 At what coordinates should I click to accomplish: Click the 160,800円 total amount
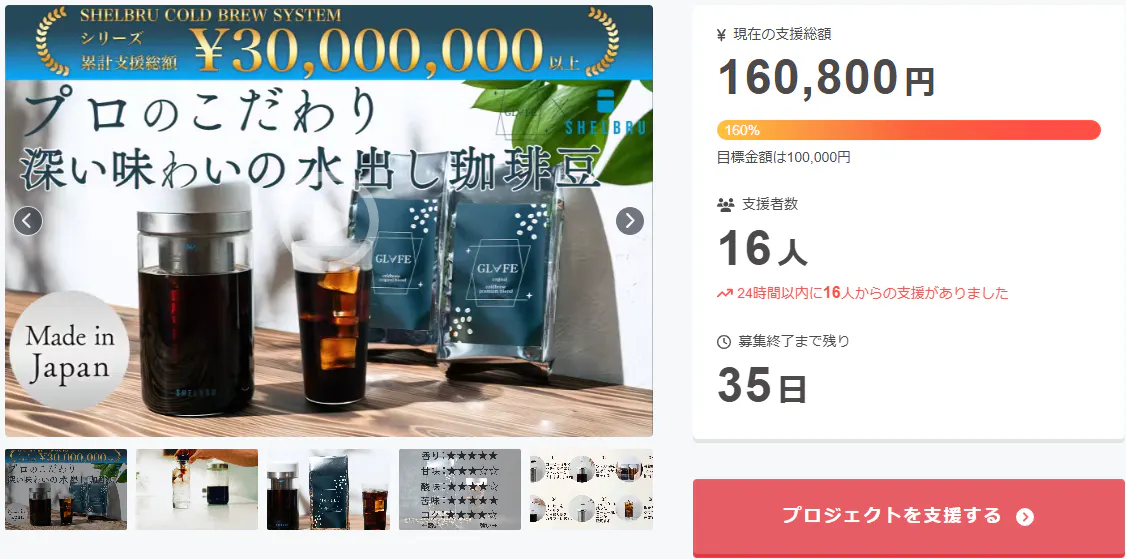[x=826, y=78]
